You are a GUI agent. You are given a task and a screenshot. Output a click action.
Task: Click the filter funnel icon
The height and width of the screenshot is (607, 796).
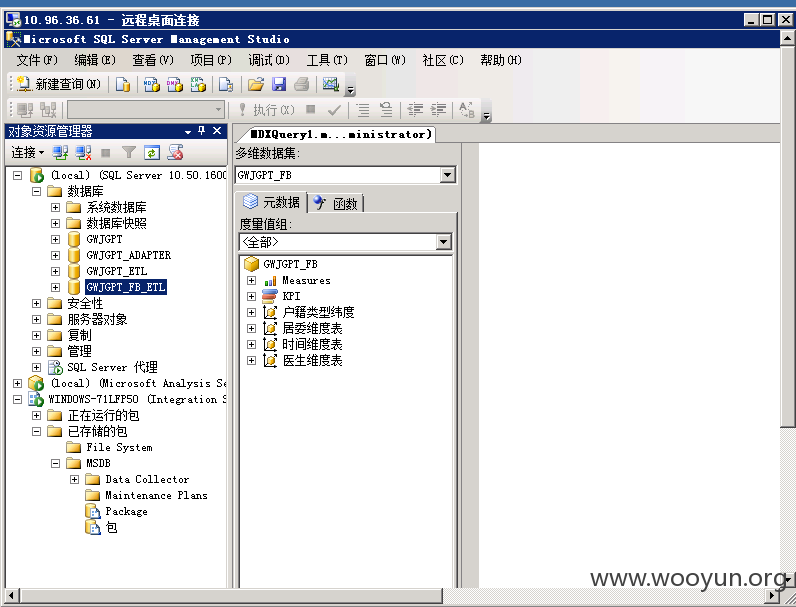[129, 152]
